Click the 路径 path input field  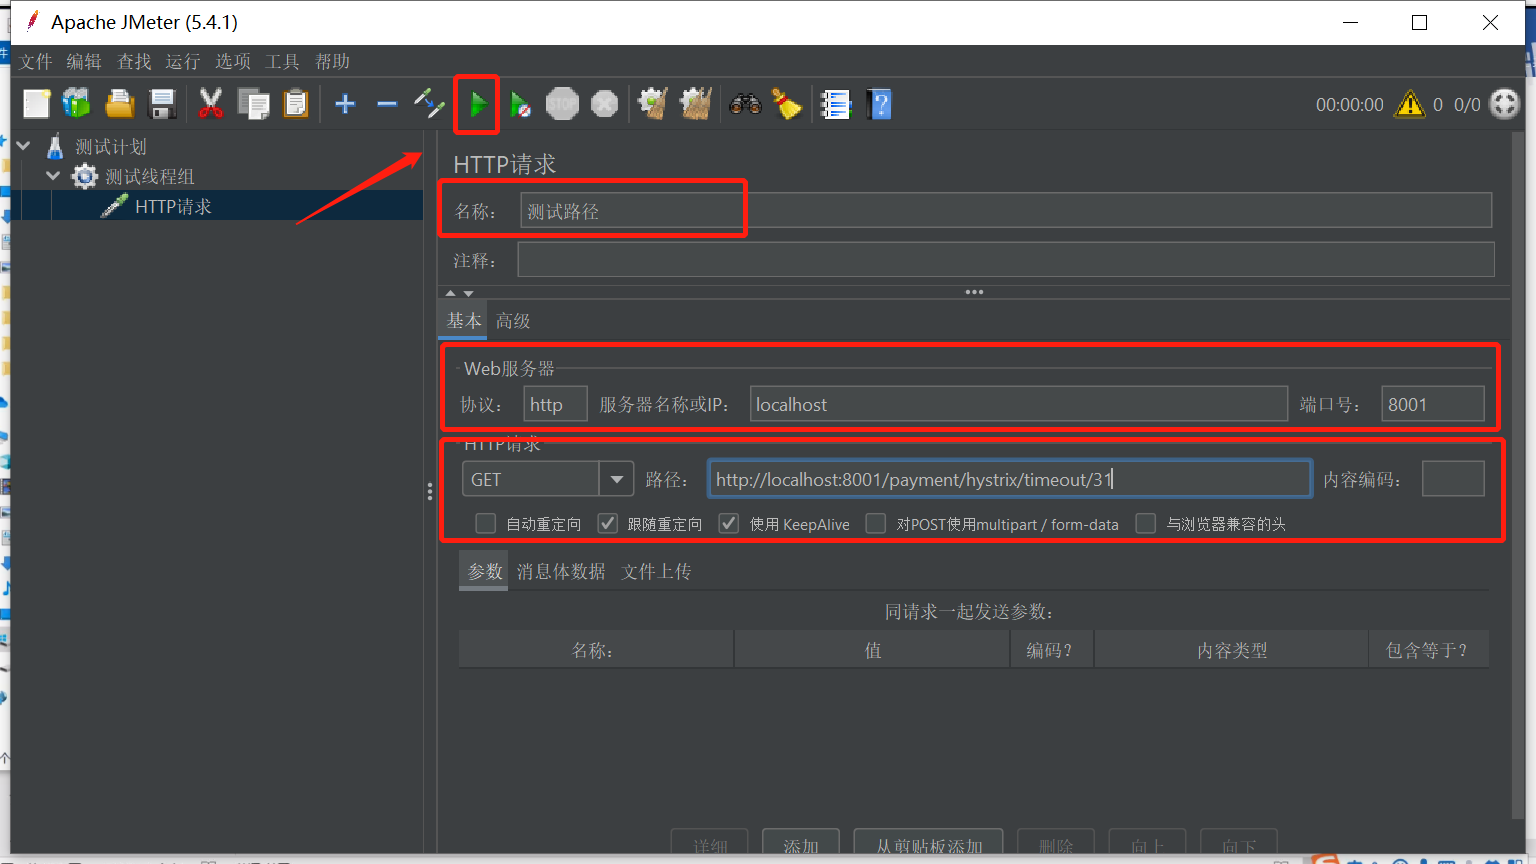tap(1010, 479)
